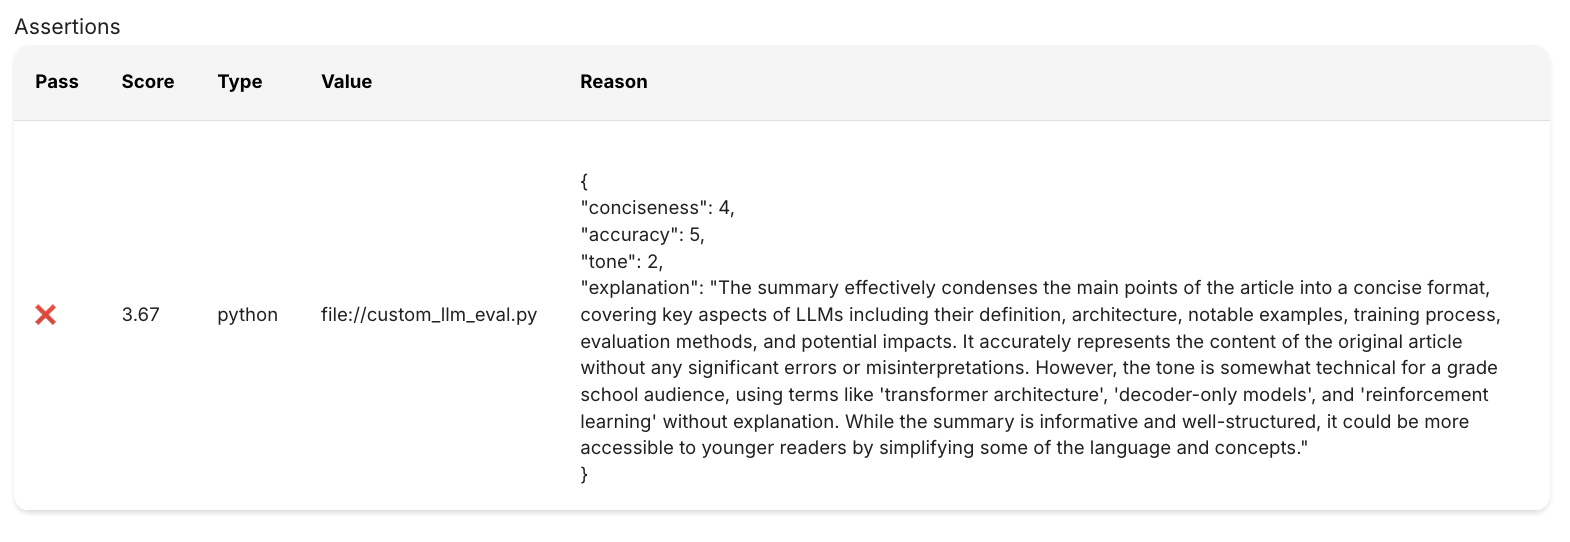Viewport: 1570px width, 542px height.
Task: Click the "accuracy": 5 line
Action: [642, 235]
